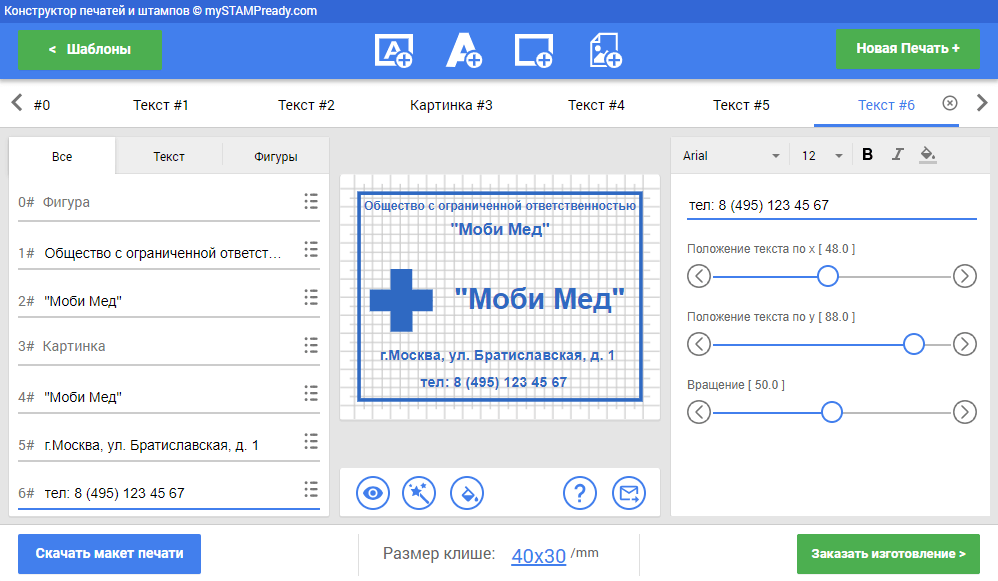Viewport: 998px width, 581px height.
Task: Add new picture element icon
Action: pos(605,50)
